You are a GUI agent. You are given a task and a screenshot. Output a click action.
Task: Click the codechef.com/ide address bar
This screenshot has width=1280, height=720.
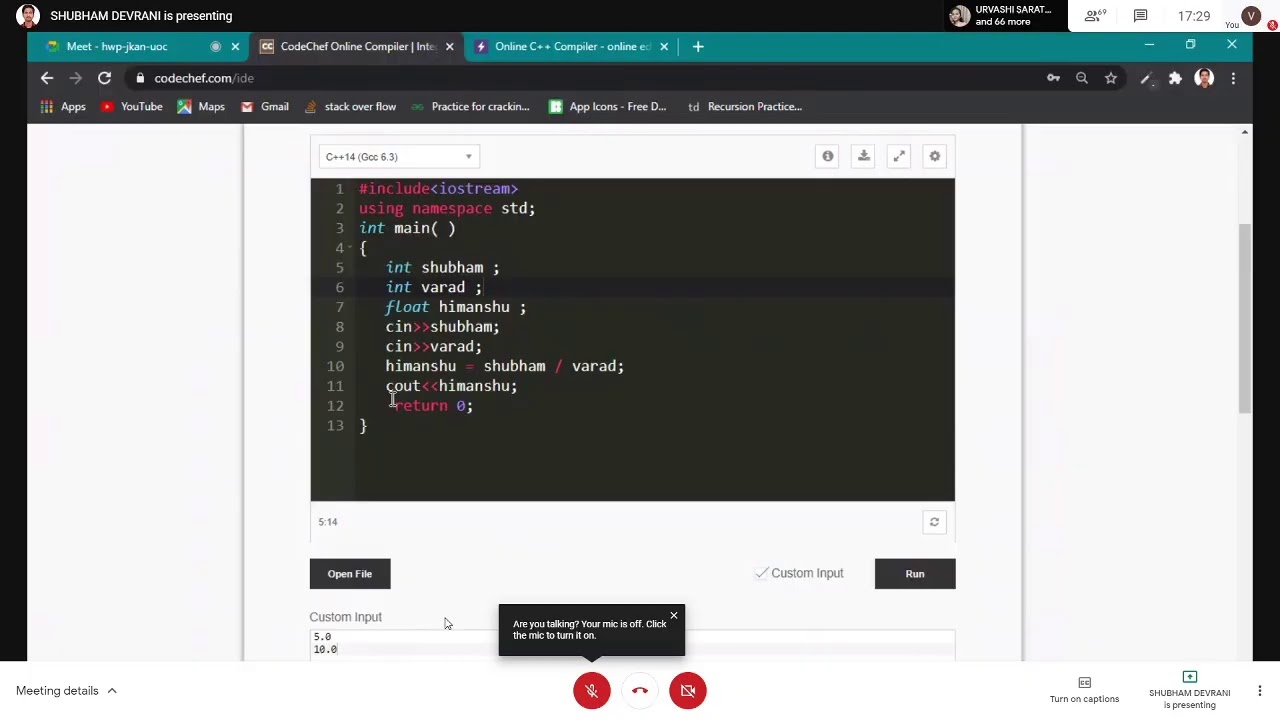pyautogui.click(x=204, y=78)
